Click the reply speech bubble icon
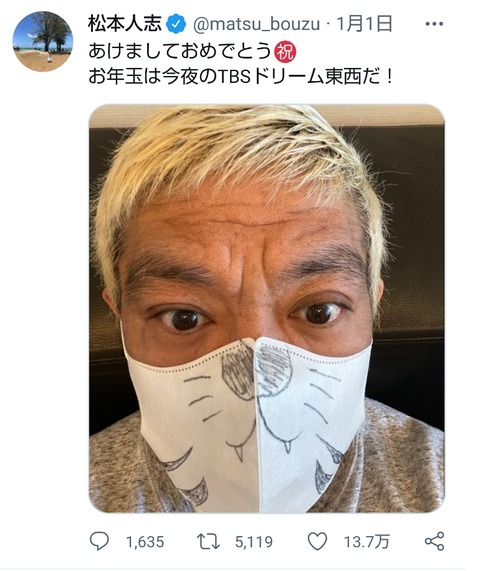Image resolution: width=480 pixels, height=571 pixels. [99, 541]
